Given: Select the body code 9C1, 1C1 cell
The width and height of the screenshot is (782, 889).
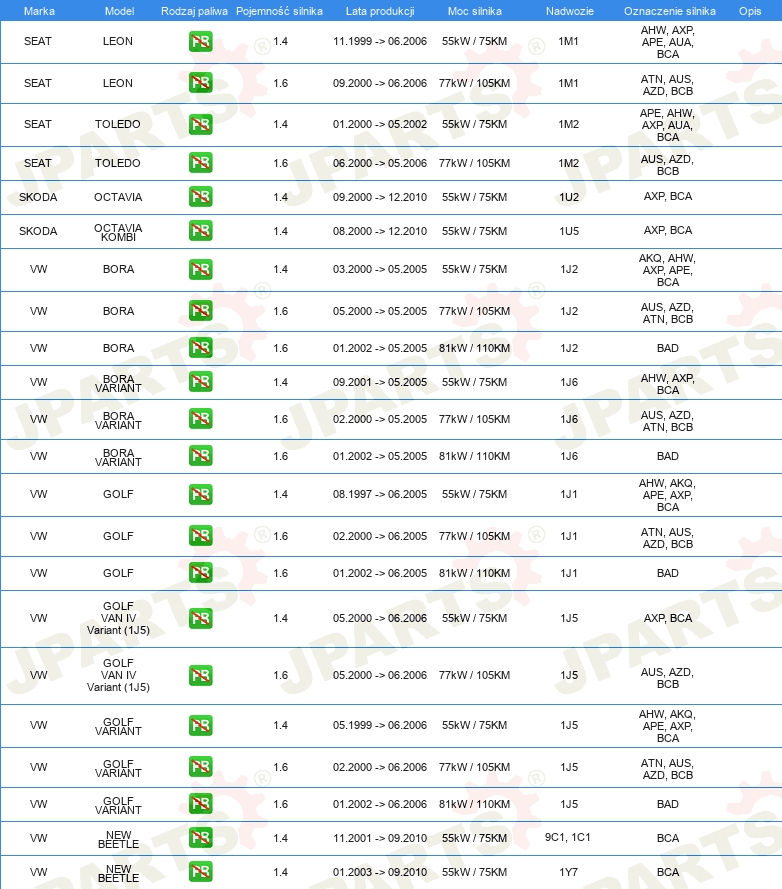Looking at the screenshot, I should point(568,837).
